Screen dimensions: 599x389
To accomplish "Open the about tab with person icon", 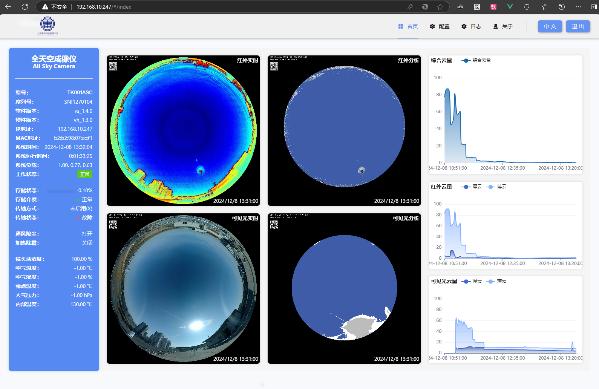I will coord(502,26).
